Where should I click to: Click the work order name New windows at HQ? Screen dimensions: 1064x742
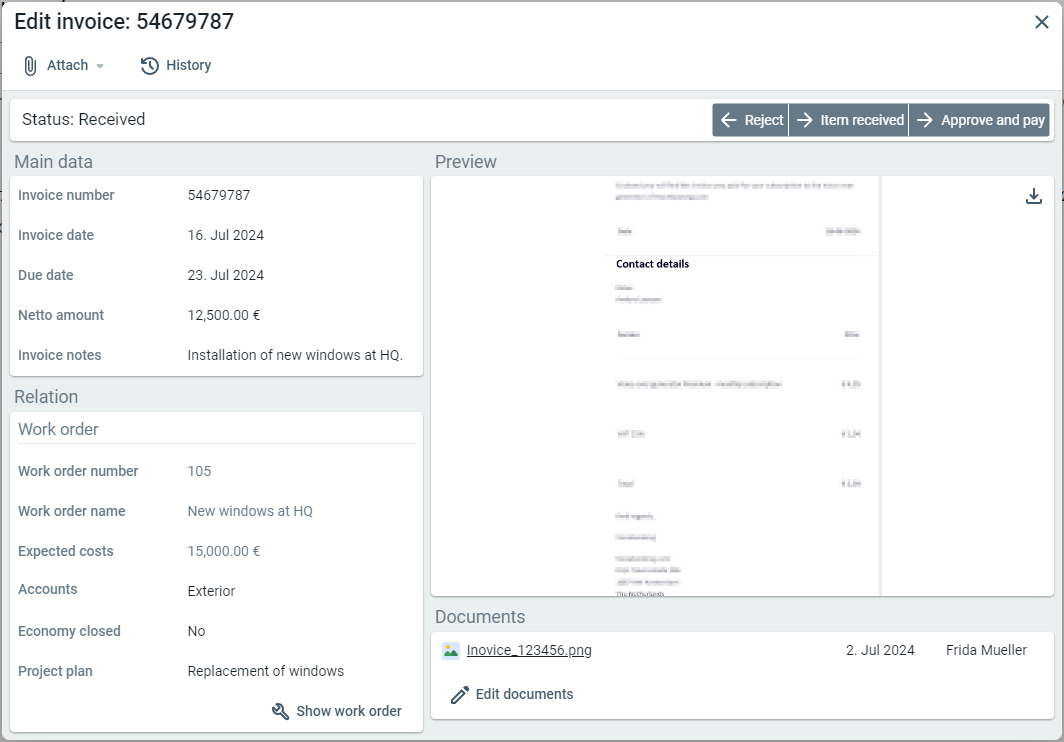250,511
